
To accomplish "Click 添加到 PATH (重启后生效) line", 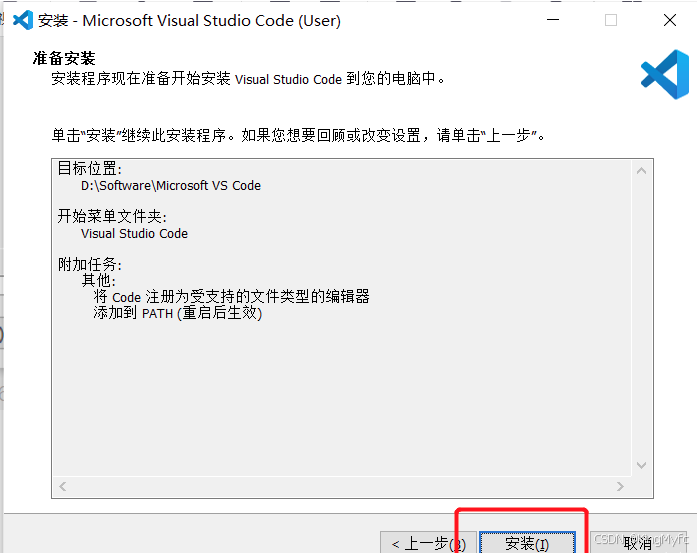I will 178,313.
